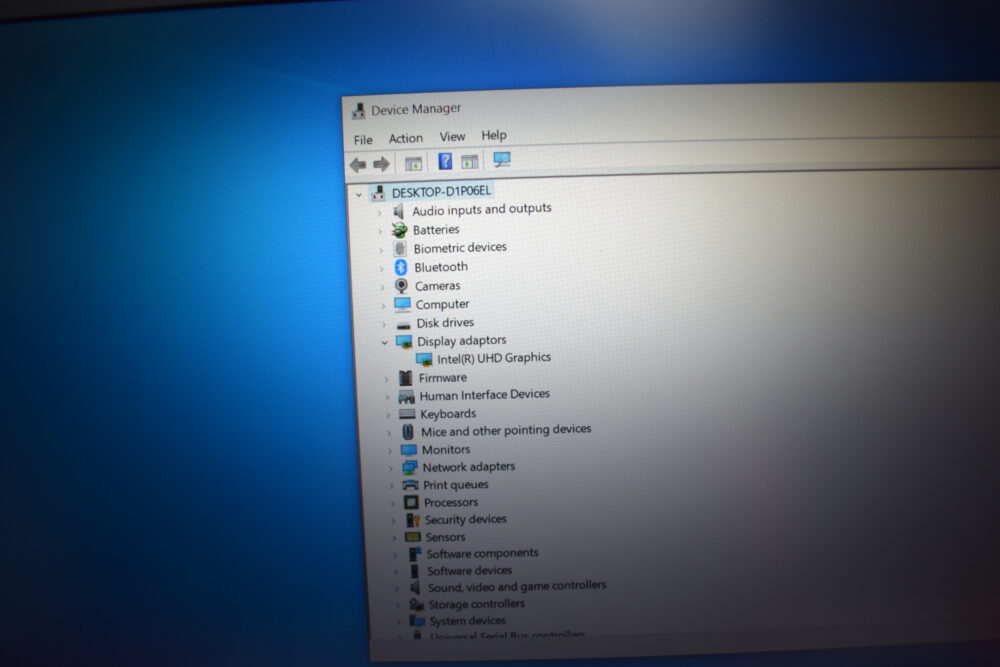Viewport: 1000px width, 667px height.
Task: Click the System devices folder icon
Action: click(417, 620)
